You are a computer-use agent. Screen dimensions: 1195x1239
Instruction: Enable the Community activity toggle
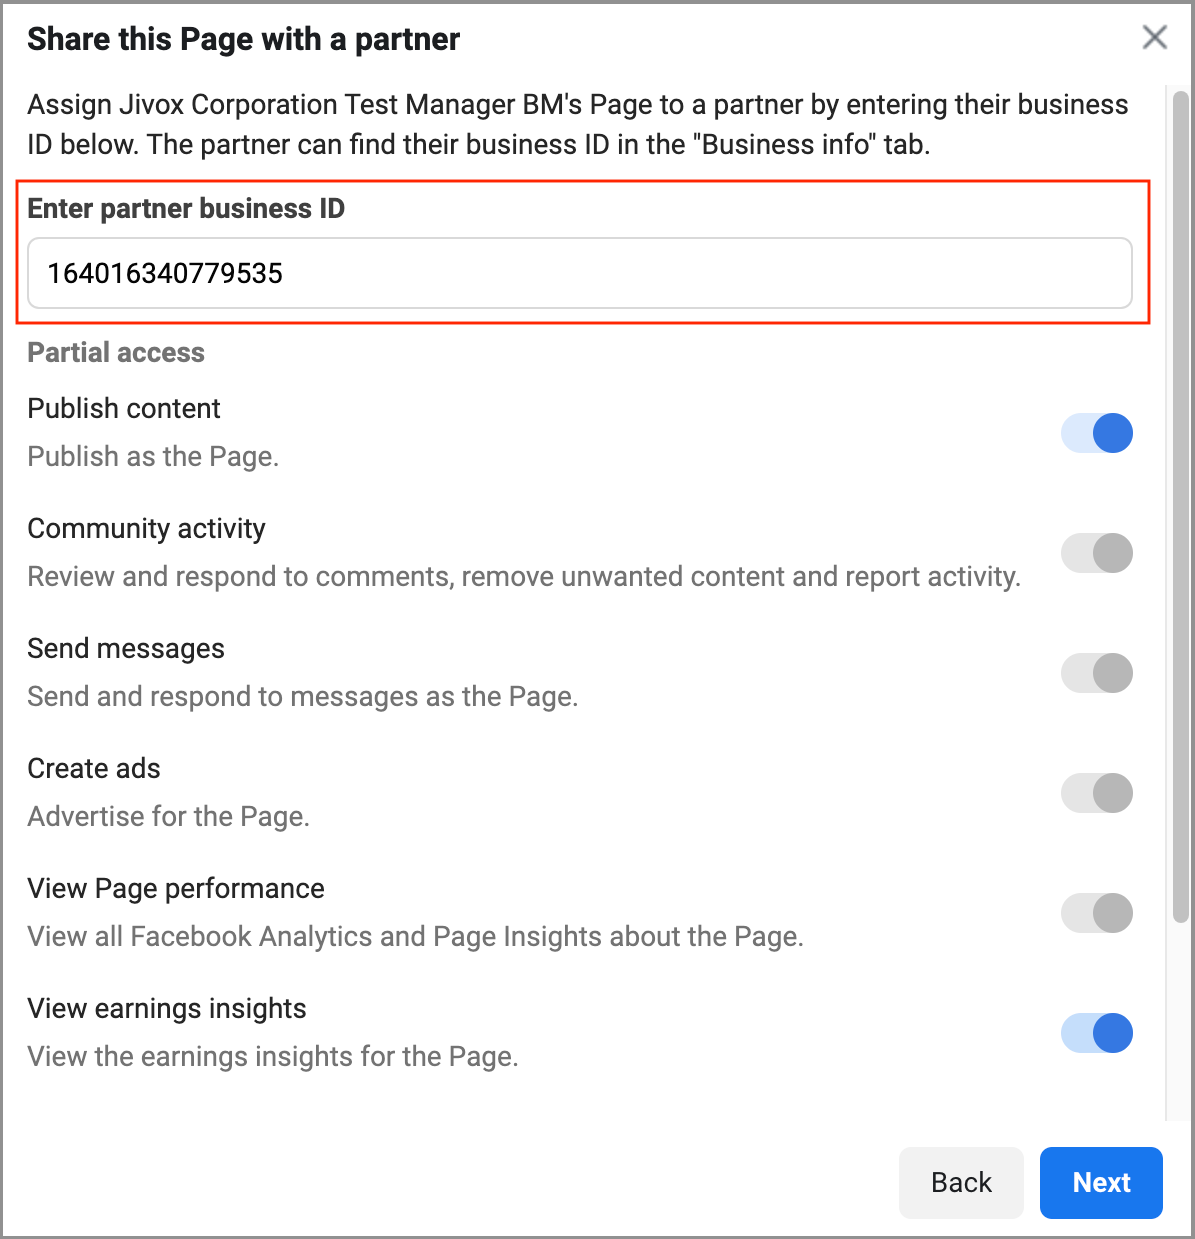[1097, 553]
